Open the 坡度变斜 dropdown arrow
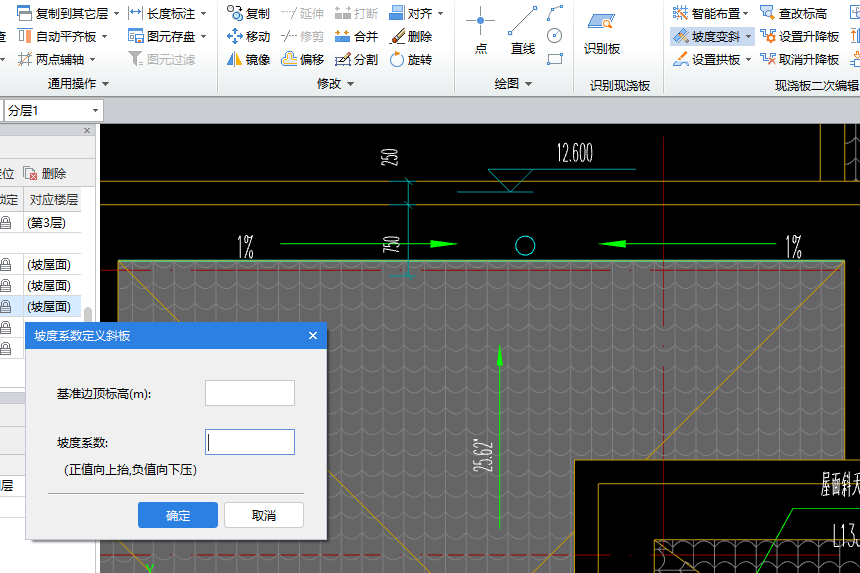The height and width of the screenshot is (573, 860). [748, 37]
